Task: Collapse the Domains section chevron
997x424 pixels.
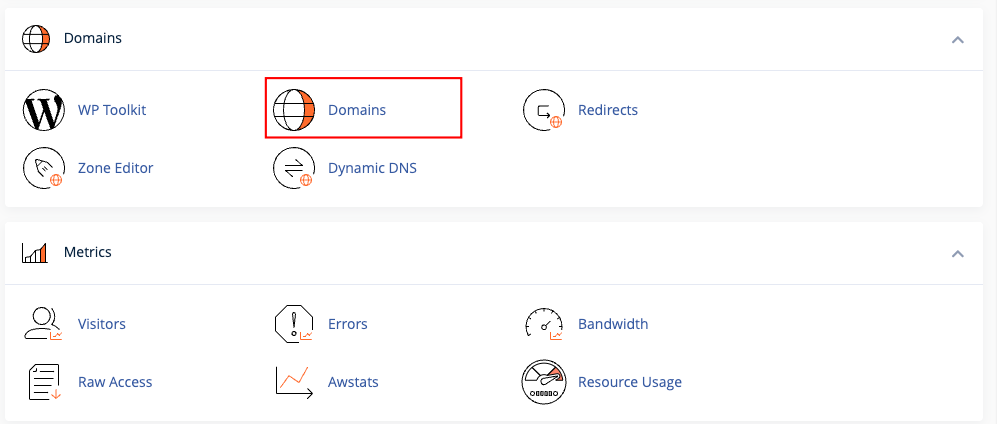Action: [958, 39]
